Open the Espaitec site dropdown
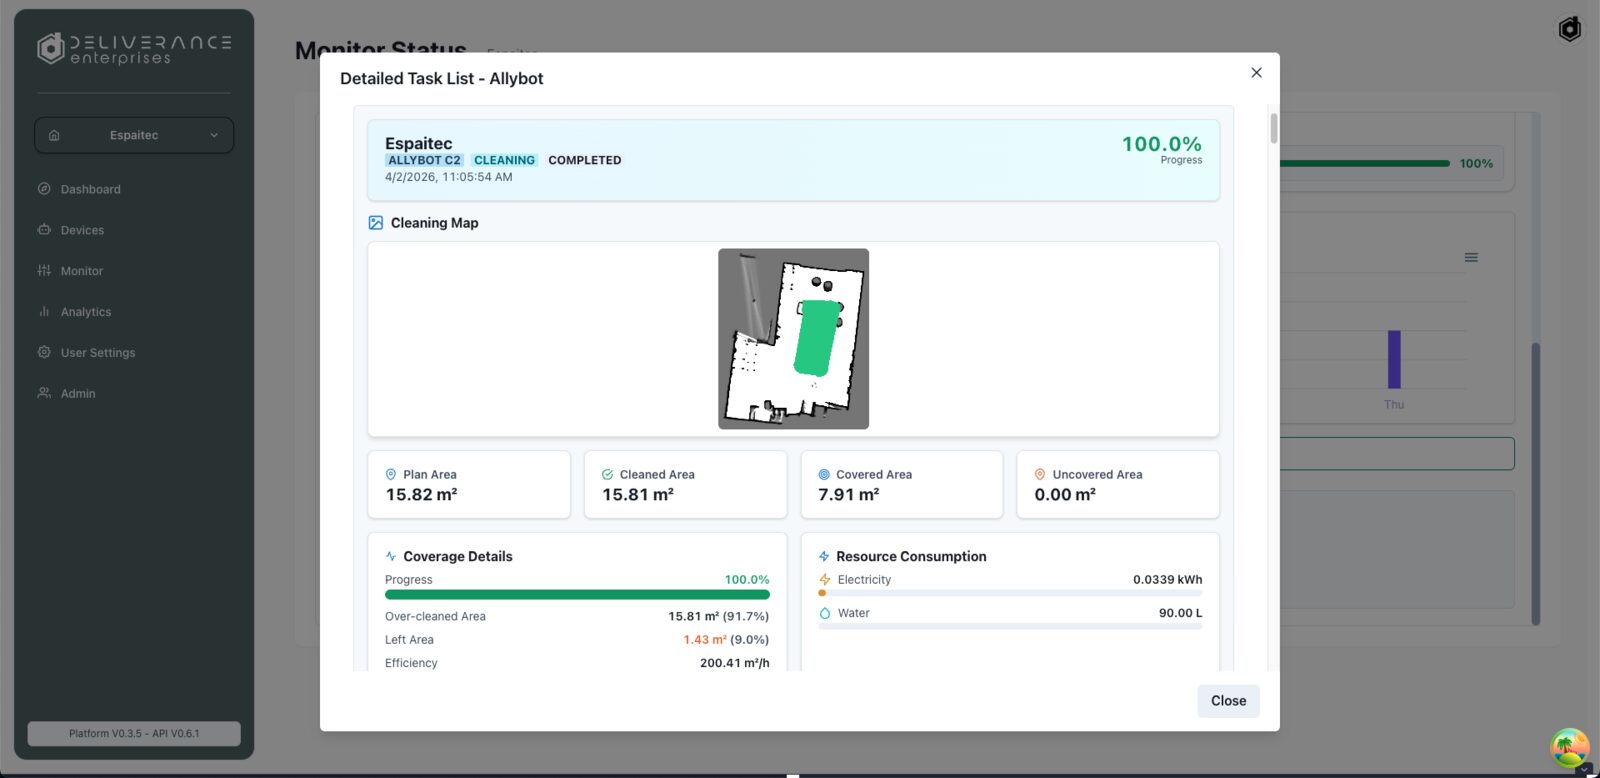 (134, 135)
